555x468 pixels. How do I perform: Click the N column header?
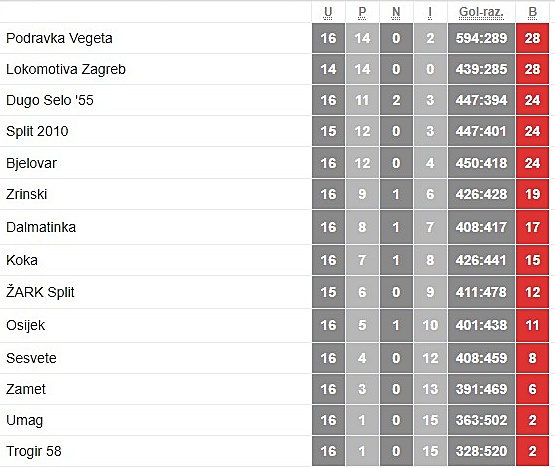(x=396, y=13)
